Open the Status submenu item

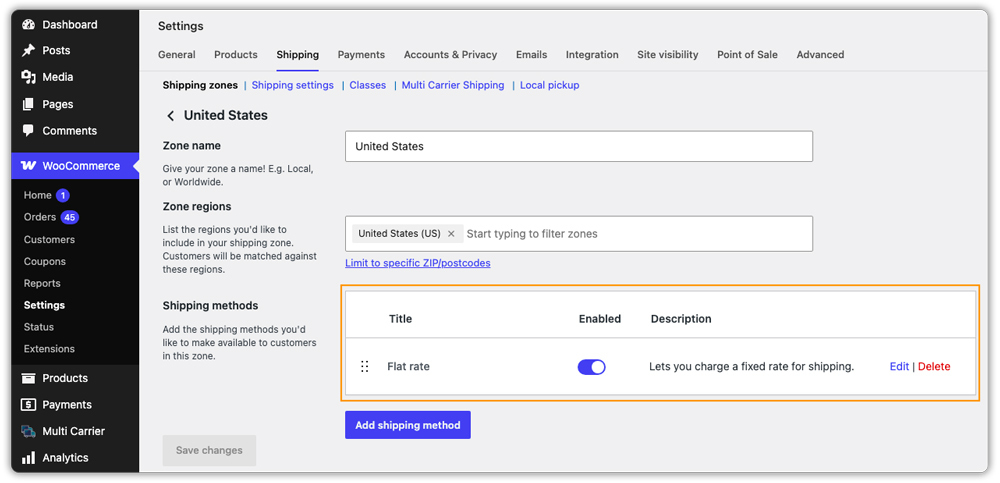(x=39, y=327)
